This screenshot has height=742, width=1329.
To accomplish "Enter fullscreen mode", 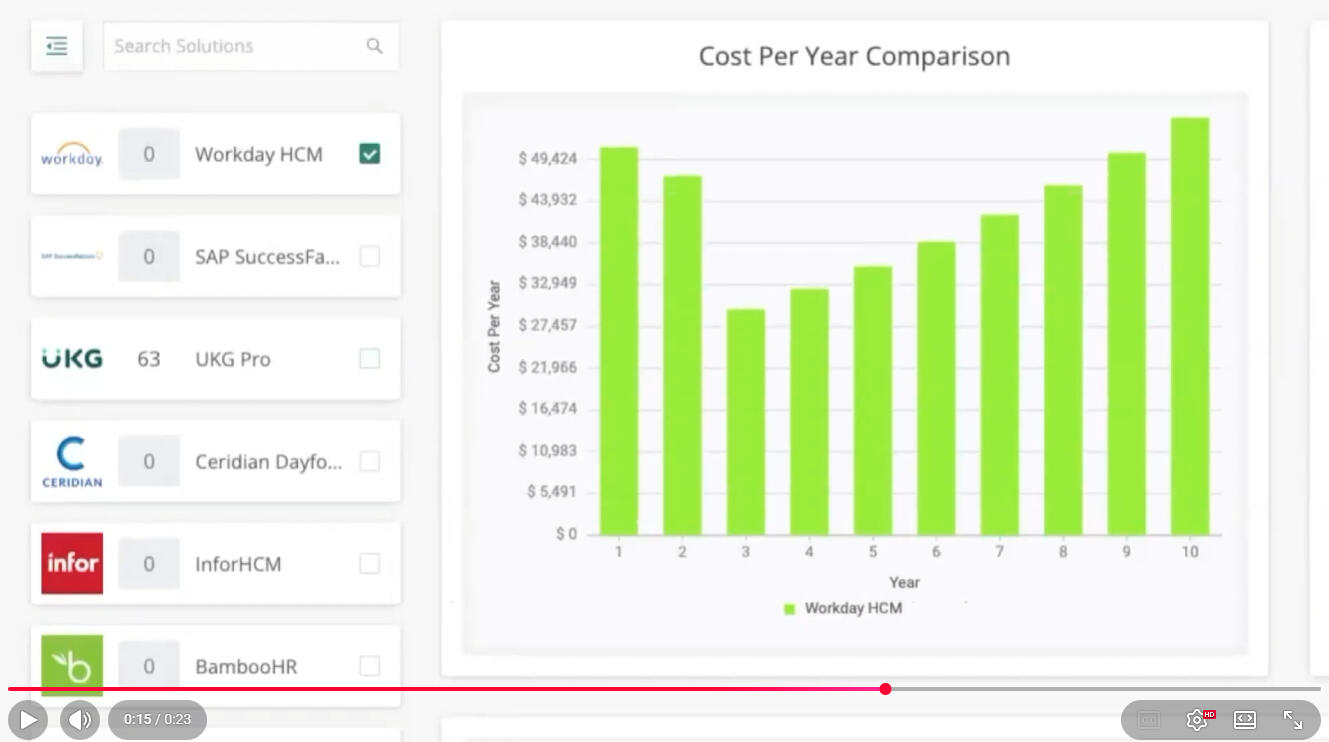I will tap(1293, 720).
